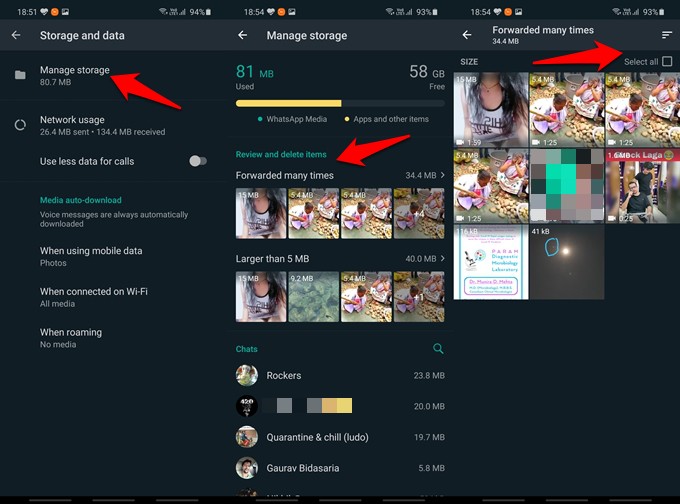The height and width of the screenshot is (504, 680).
Task: Toggle Use less data for calls
Action: coord(198,161)
